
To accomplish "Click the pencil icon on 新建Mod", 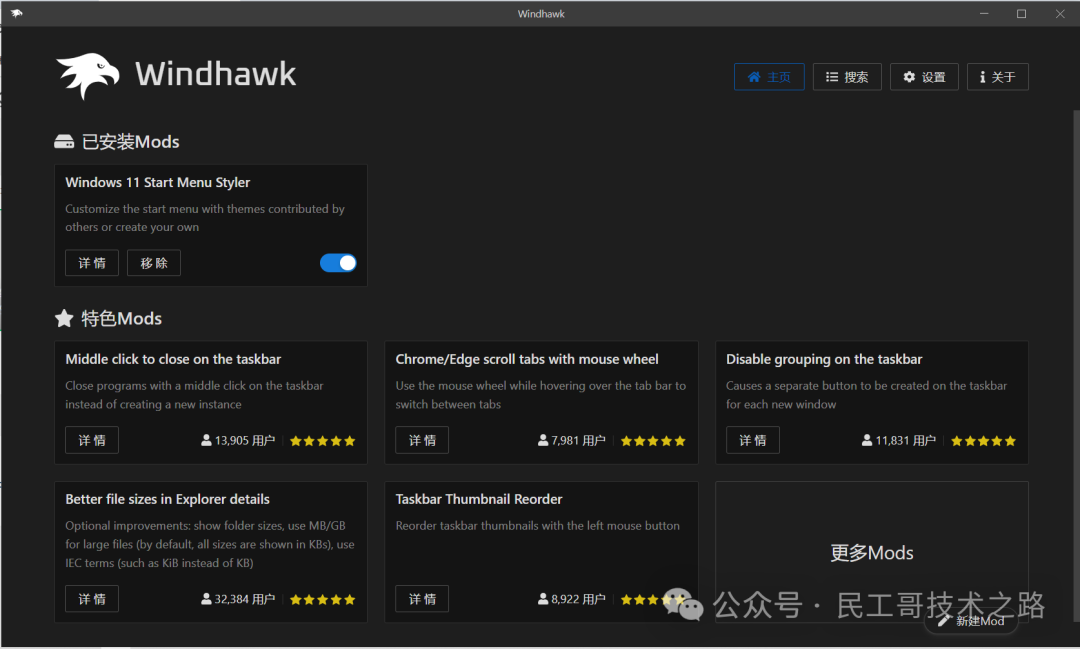I will pyautogui.click(x=944, y=621).
